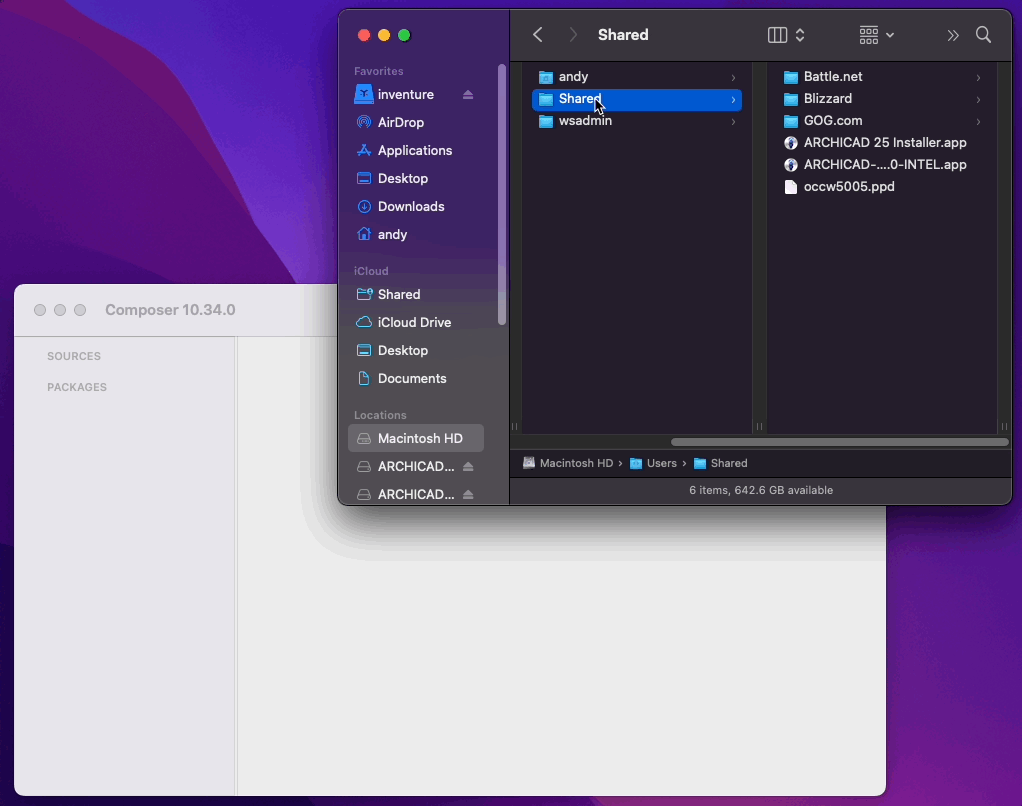Open the column view switcher icon

(x=786, y=35)
